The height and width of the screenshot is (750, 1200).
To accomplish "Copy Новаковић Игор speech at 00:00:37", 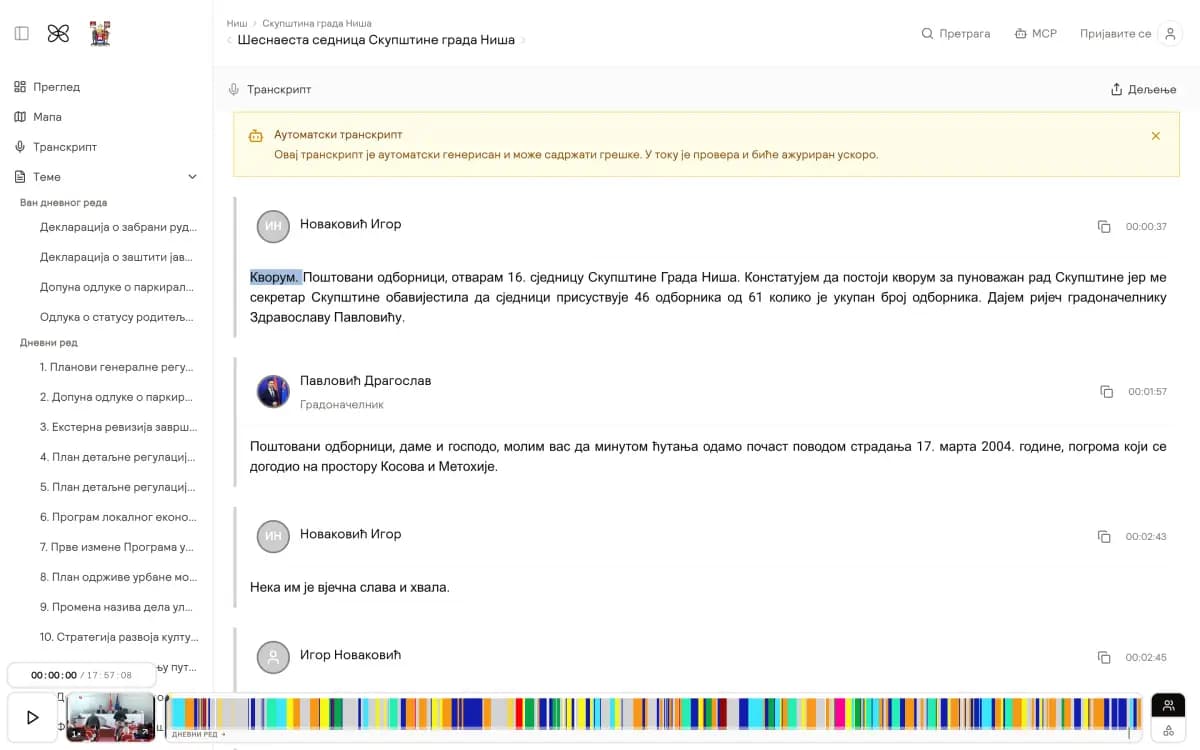I will point(1104,227).
